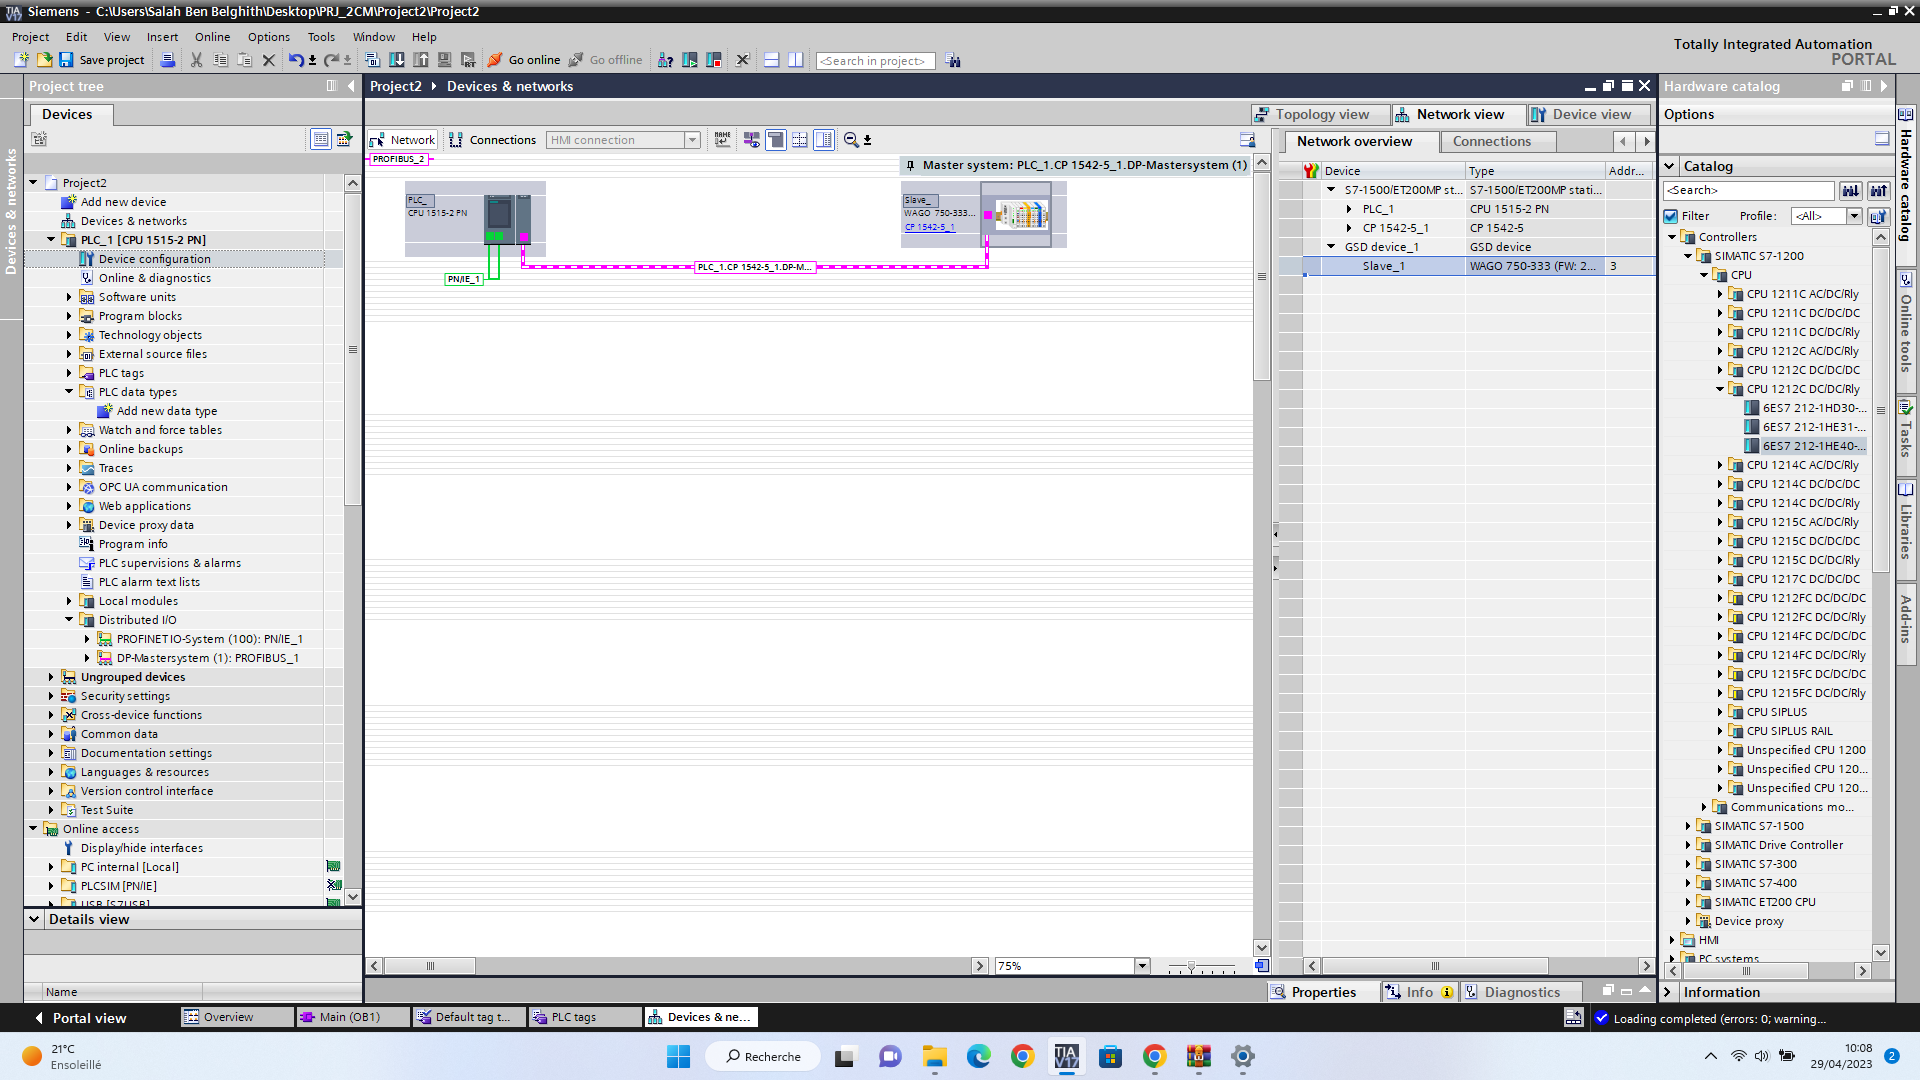Open the HMI connection dropdown
The height and width of the screenshot is (1080, 1920).
click(692, 140)
